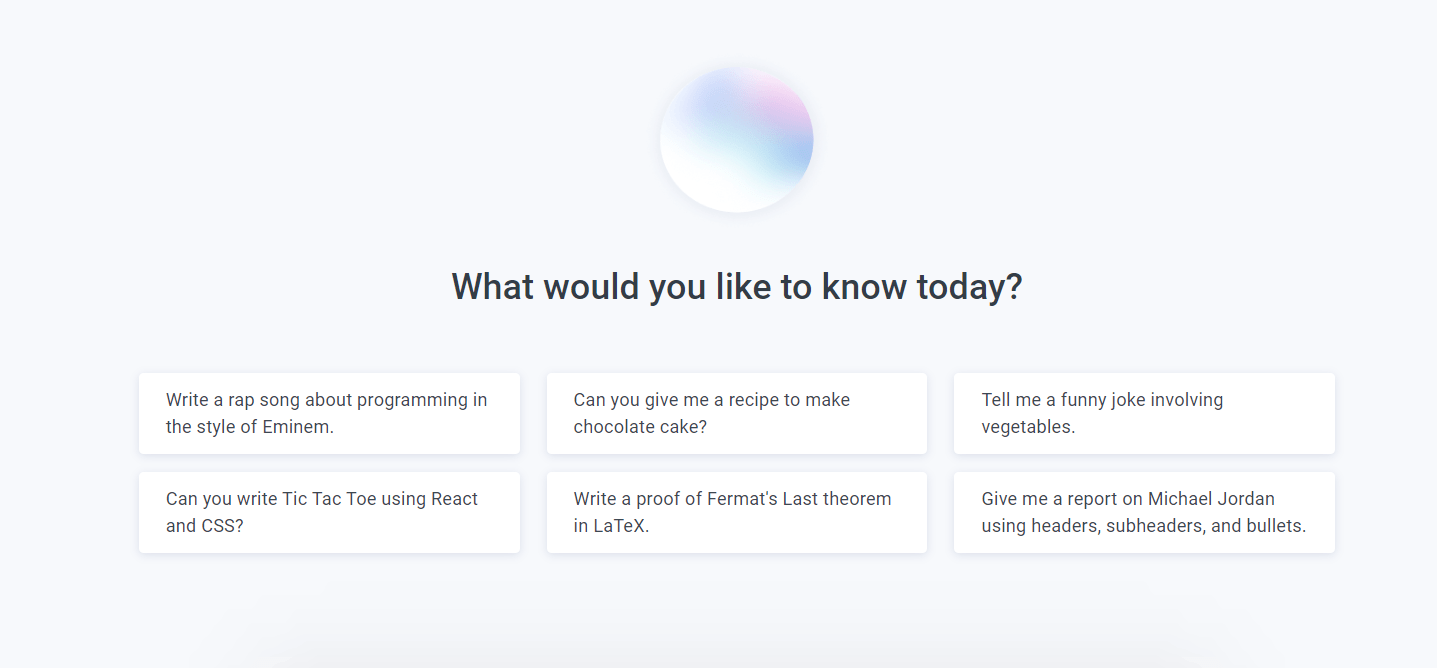Image resolution: width=1437 pixels, height=668 pixels.
Task: Select the Fermat's Last theorem LaTeX card
Action: (x=737, y=512)
